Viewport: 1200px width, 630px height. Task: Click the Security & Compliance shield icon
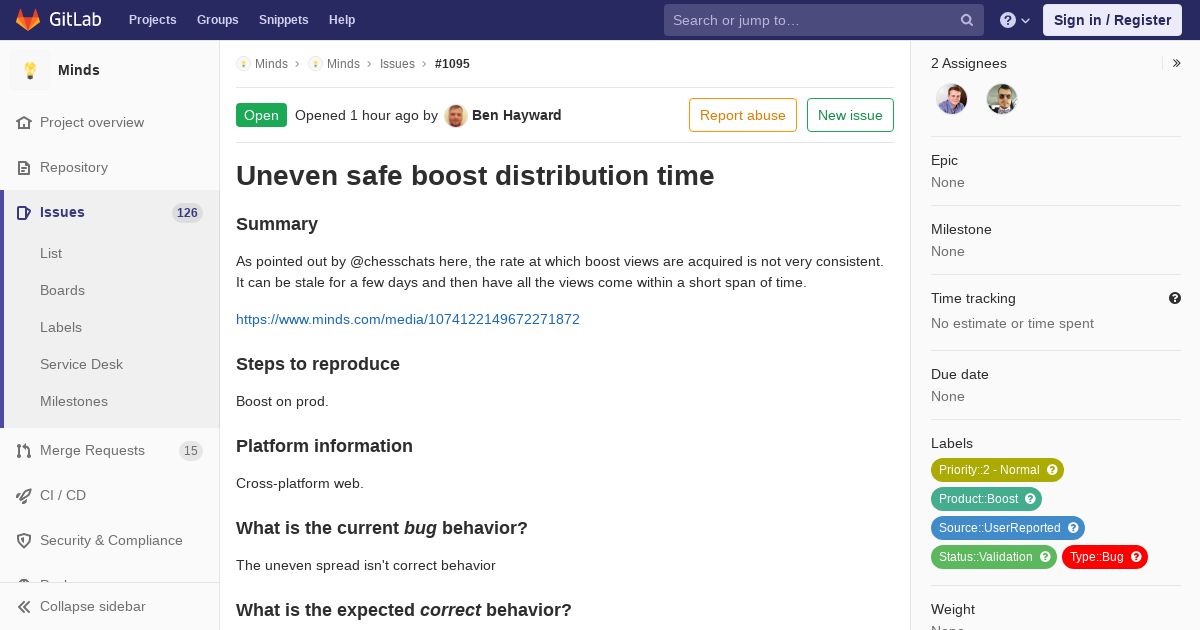pos(24,540)
